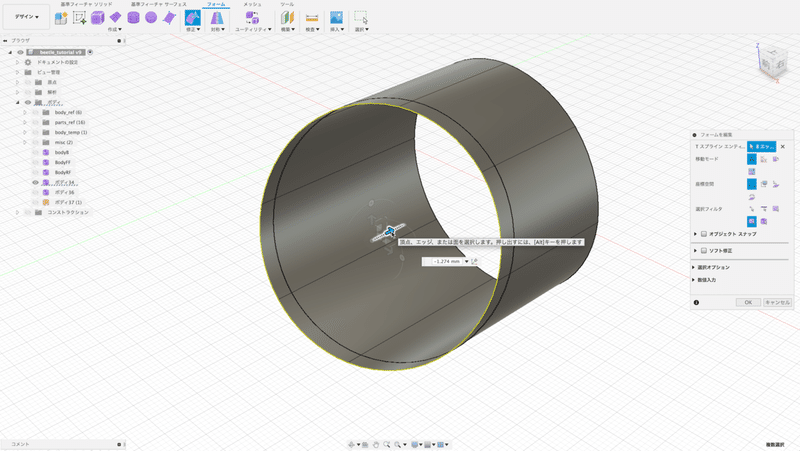The image size is (800, 451).
Task: Set edge filter in 選択フィルタ row
Action: [x=764, y=209]
